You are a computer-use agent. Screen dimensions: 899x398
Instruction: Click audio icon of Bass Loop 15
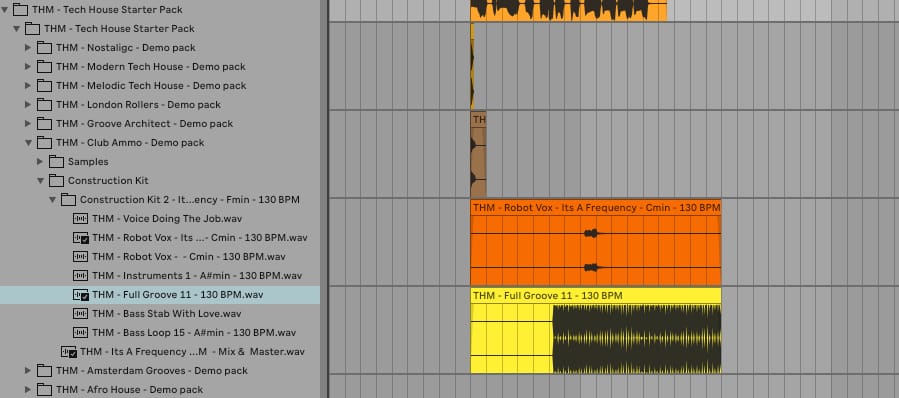81,333
